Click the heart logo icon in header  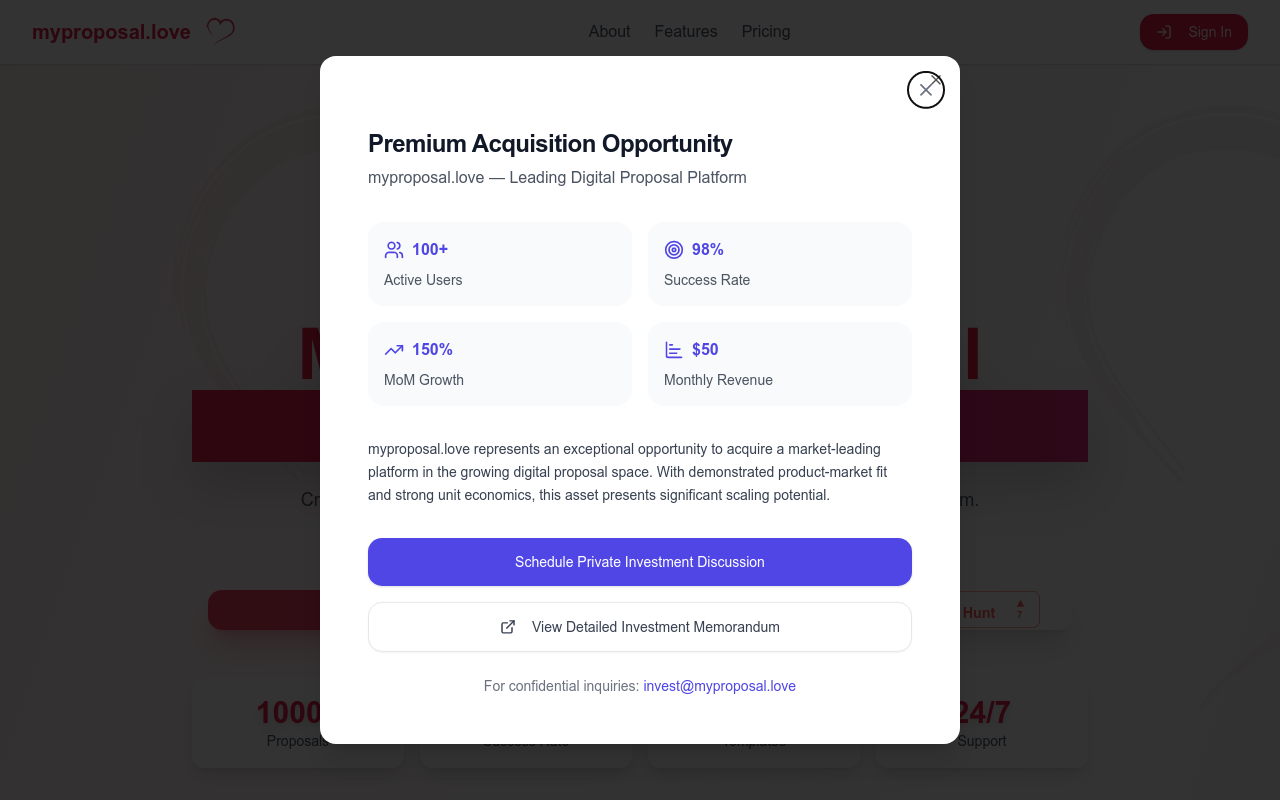tap(221, 31)
